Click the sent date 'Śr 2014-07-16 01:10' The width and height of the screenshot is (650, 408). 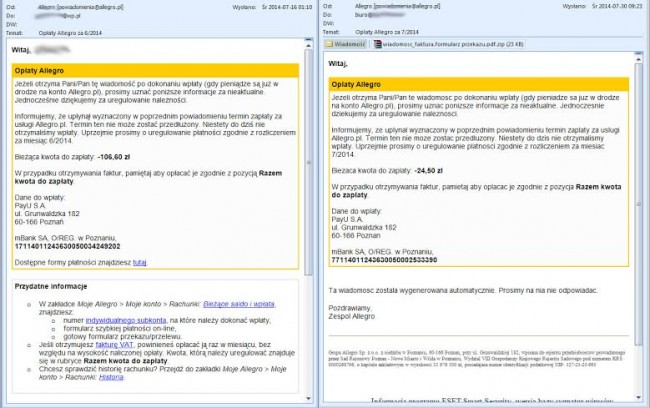pyautogui.click(x=287, y=7)
